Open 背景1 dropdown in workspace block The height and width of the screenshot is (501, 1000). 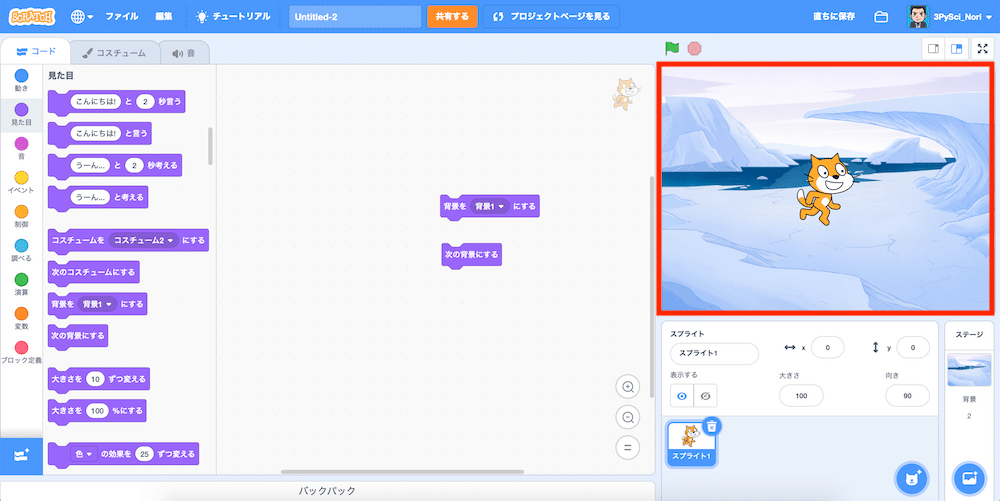pyautogui.click(x=489, y=207)
